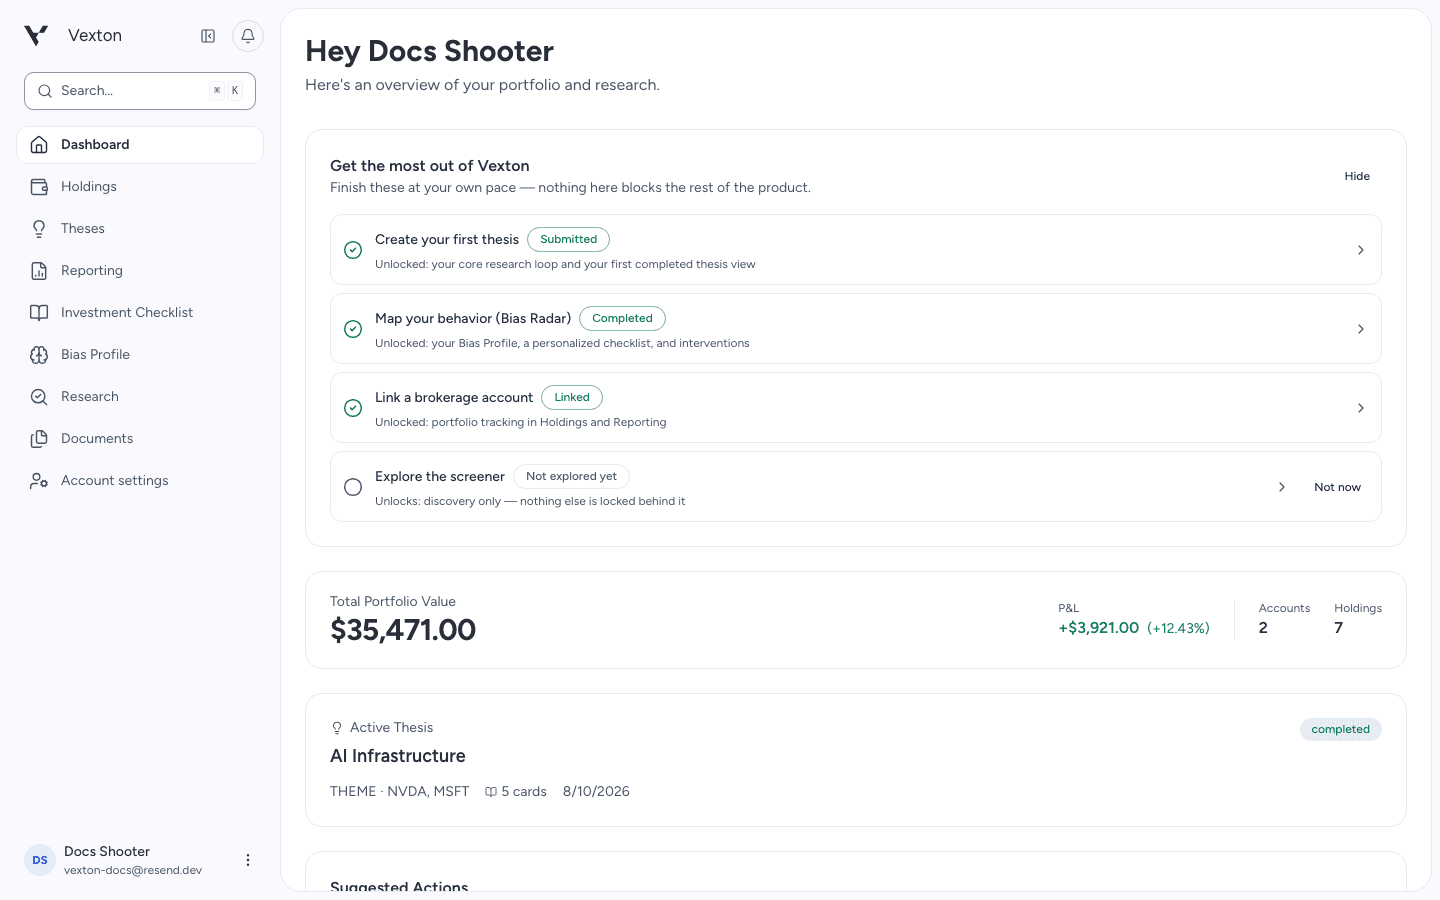Click the Theses lightbulb icon
Viewport: 1440px width, 900px height.
[39, 229]
